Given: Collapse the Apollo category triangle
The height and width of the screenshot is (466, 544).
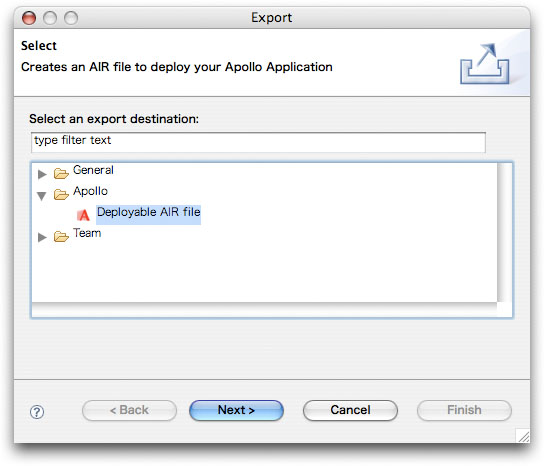Looking at the screenshot, I should coord(42,196).
